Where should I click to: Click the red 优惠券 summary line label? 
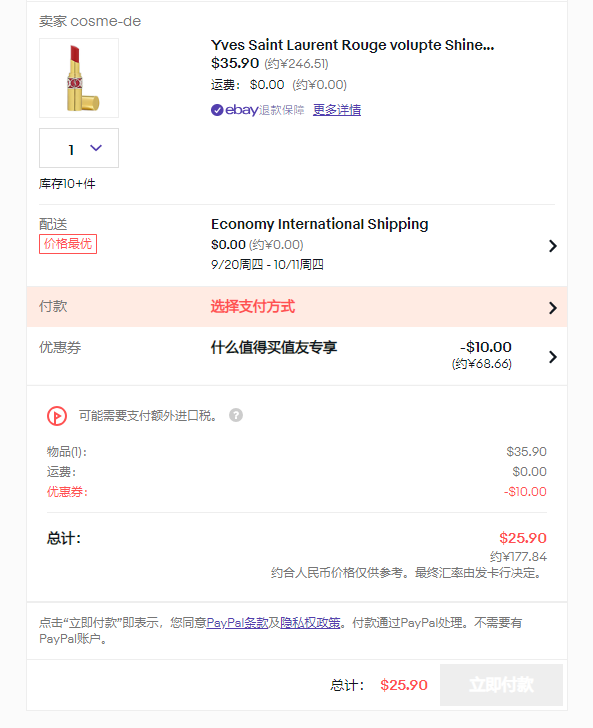[x=67, y=492]
